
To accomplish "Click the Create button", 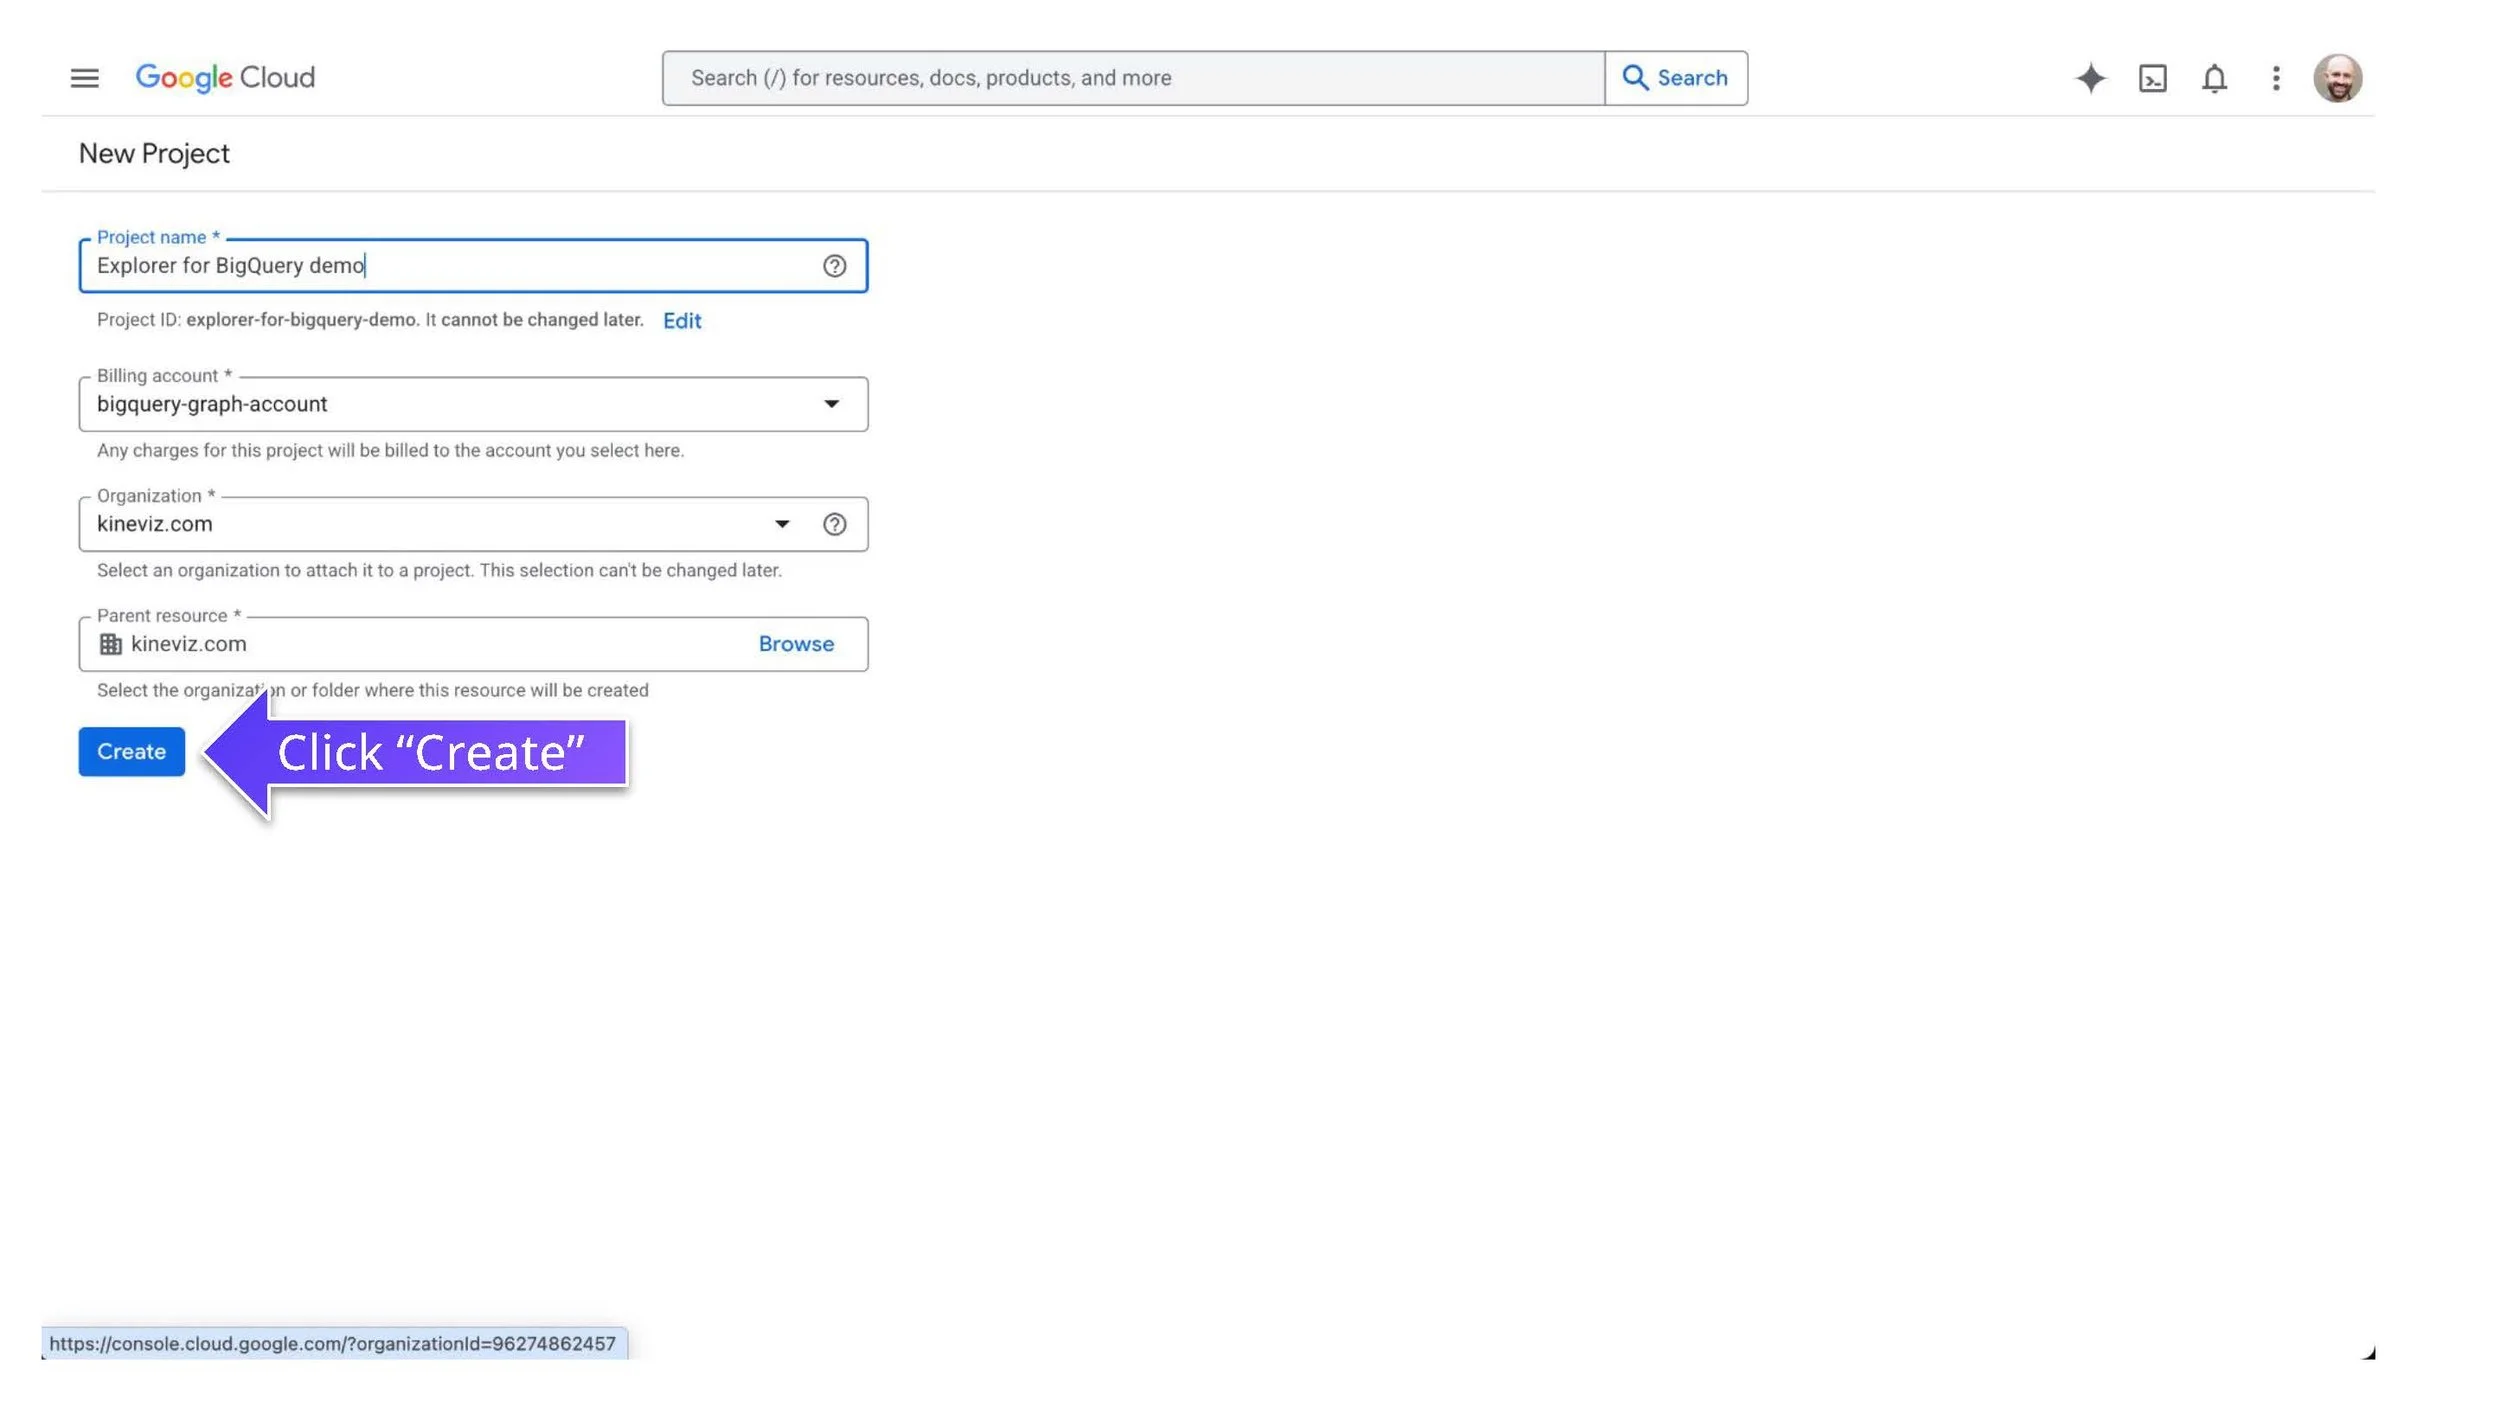I will click(x=130, y=751).
